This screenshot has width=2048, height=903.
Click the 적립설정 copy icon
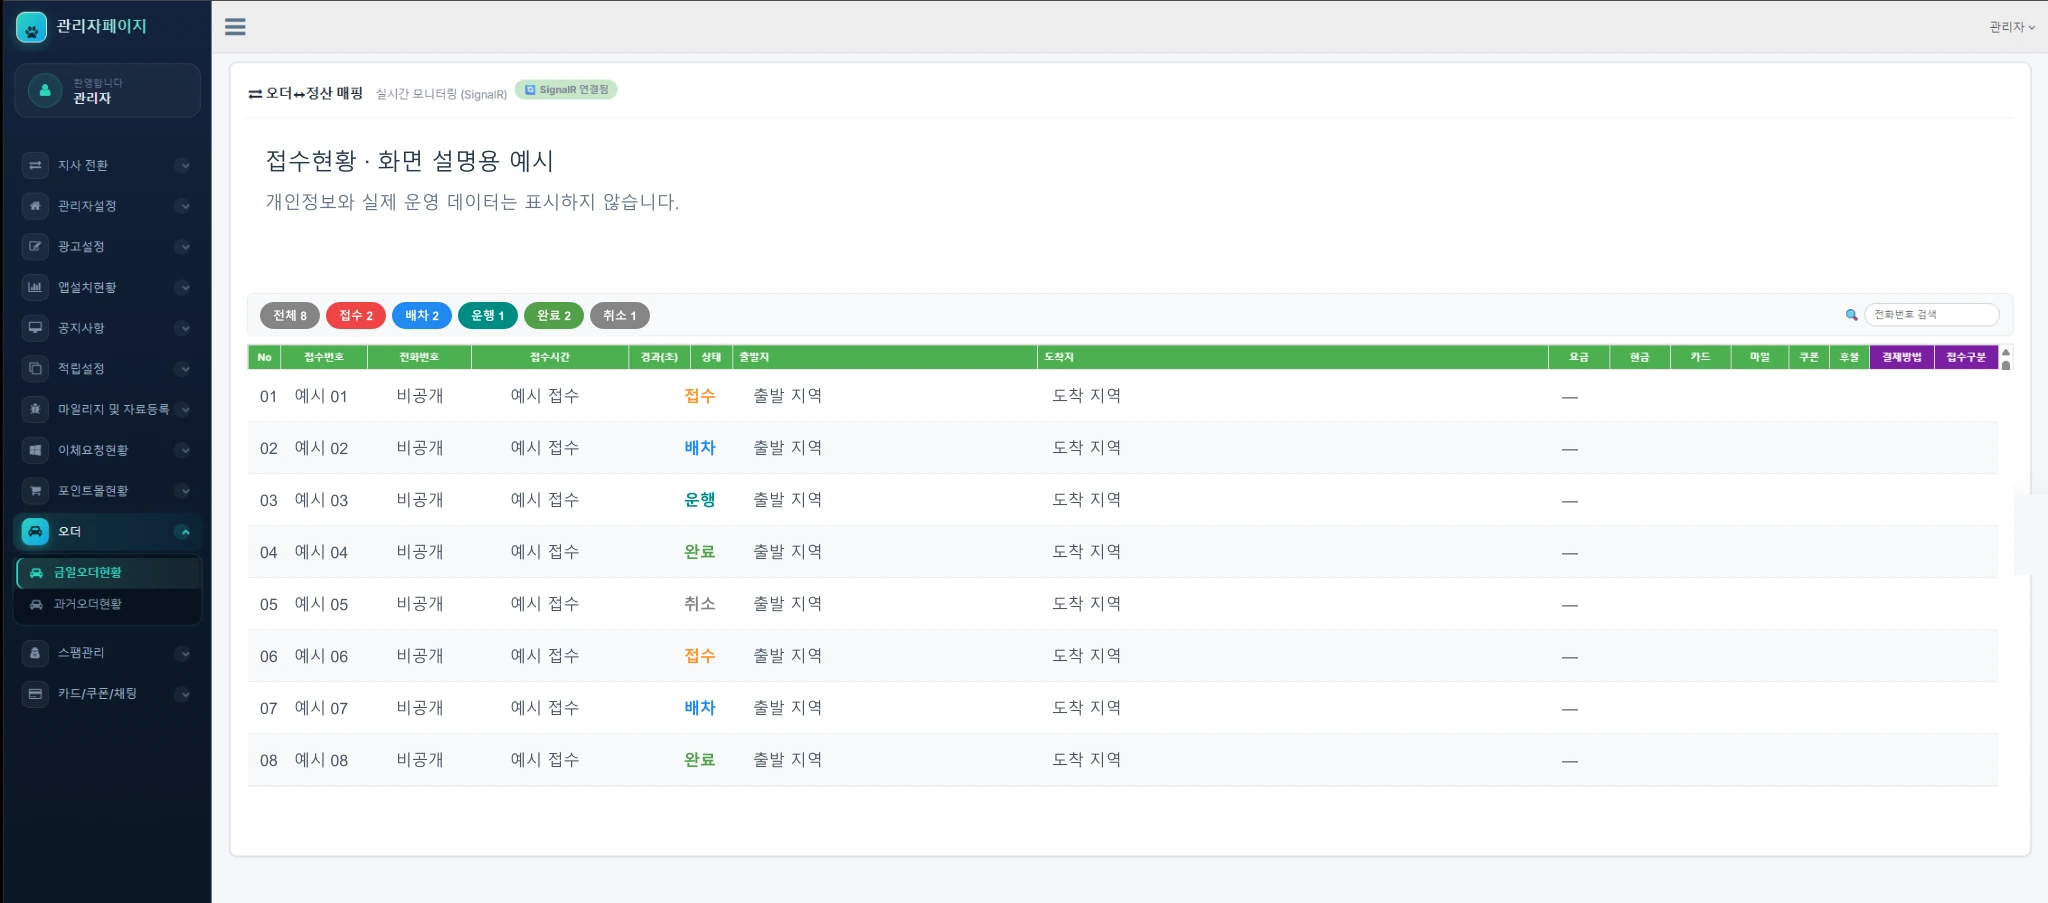coord(35,368)
